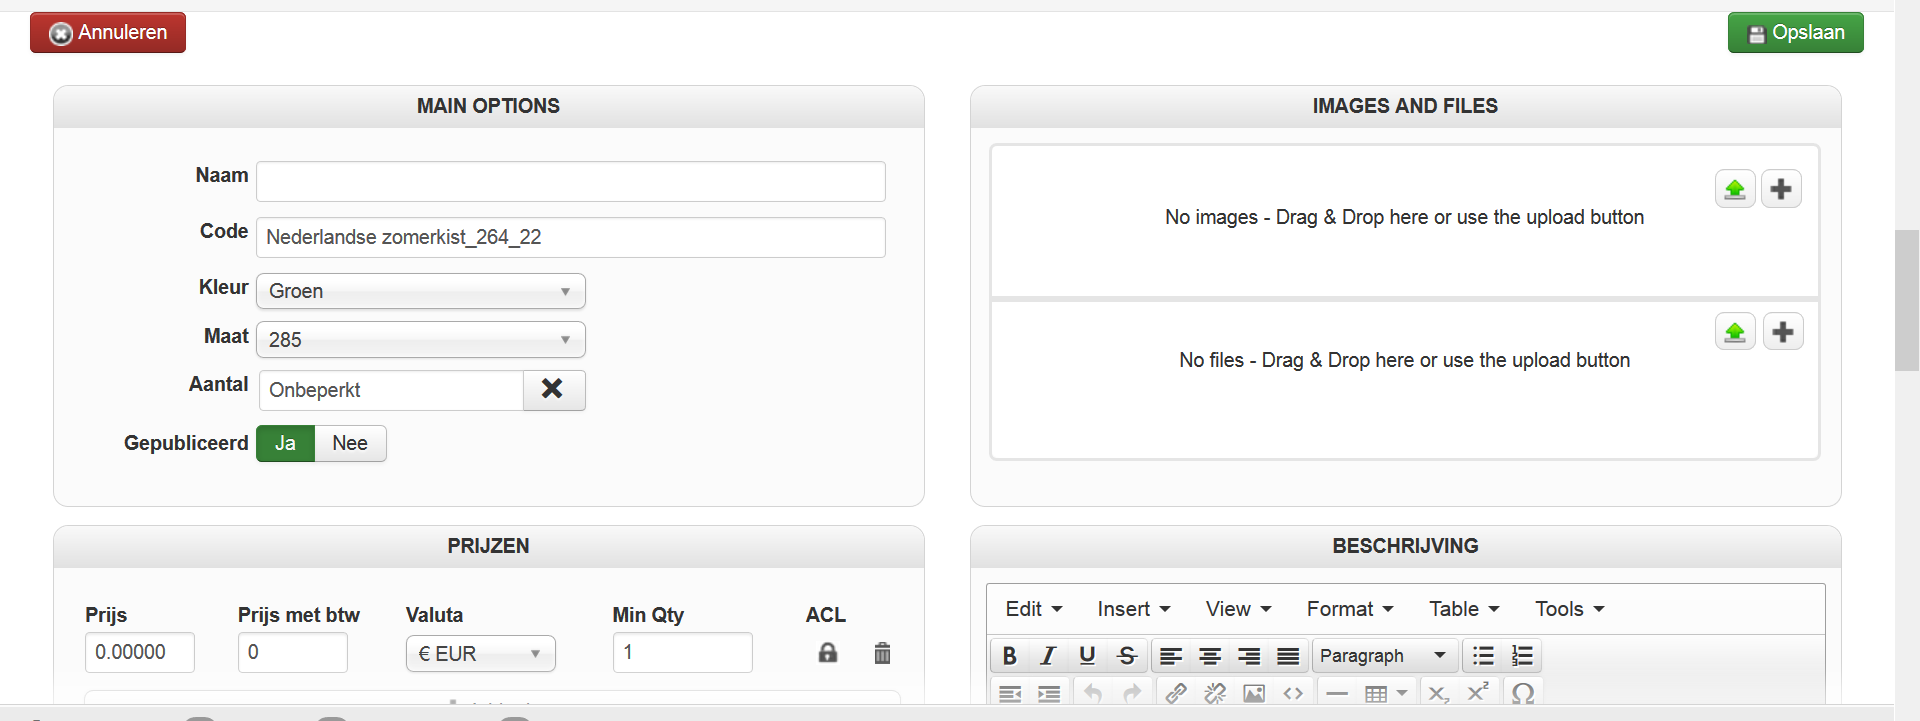This screenshot has height=721, width=1920.
Task: Clear the Onbeperkt quantity with the X
Action: tap(553, 390)
